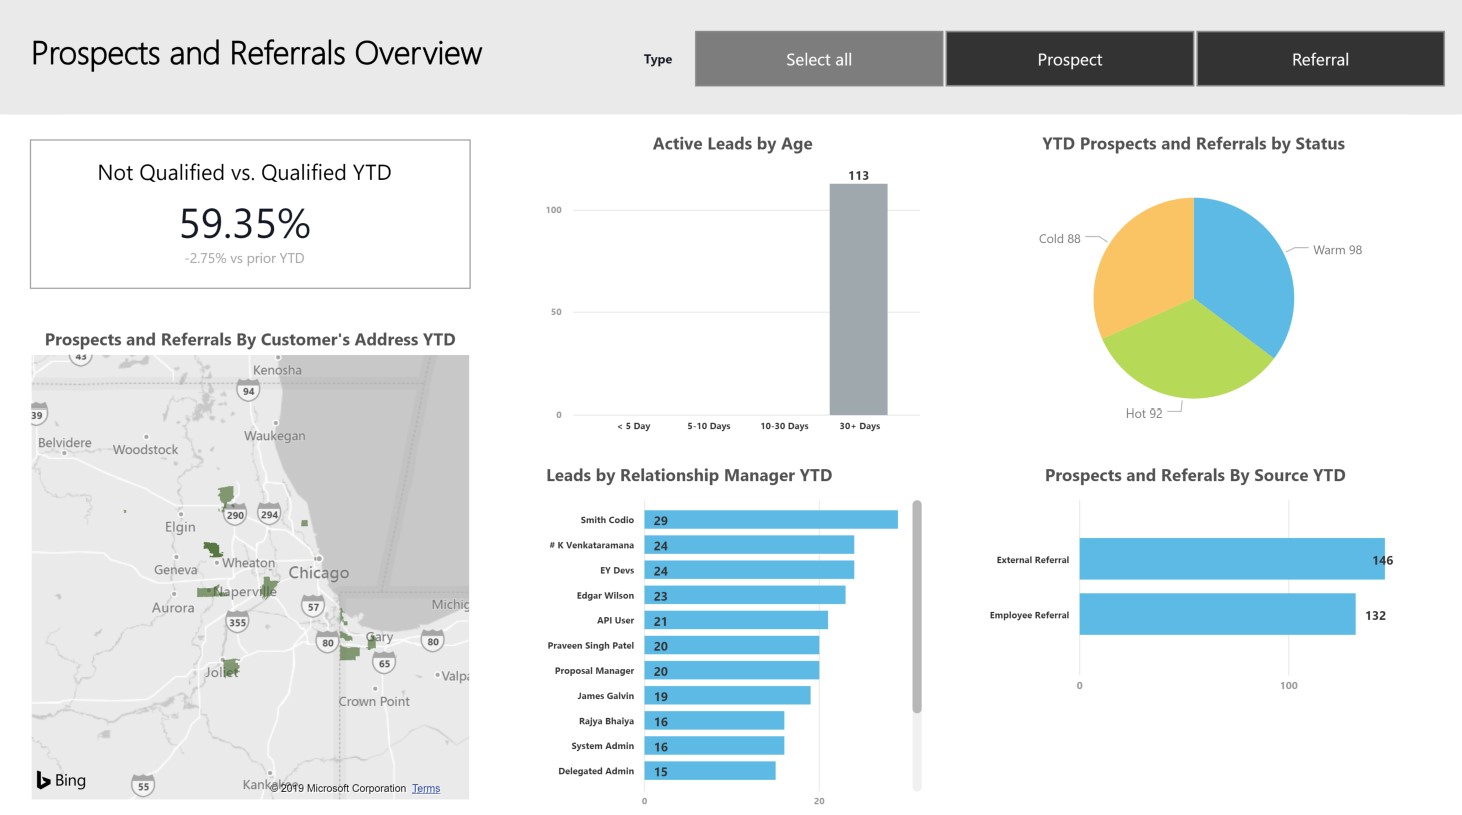The height and width of the screenshot is (815, 1462).
Task: Open the Bing map Terms link
Action: [426, 788]
